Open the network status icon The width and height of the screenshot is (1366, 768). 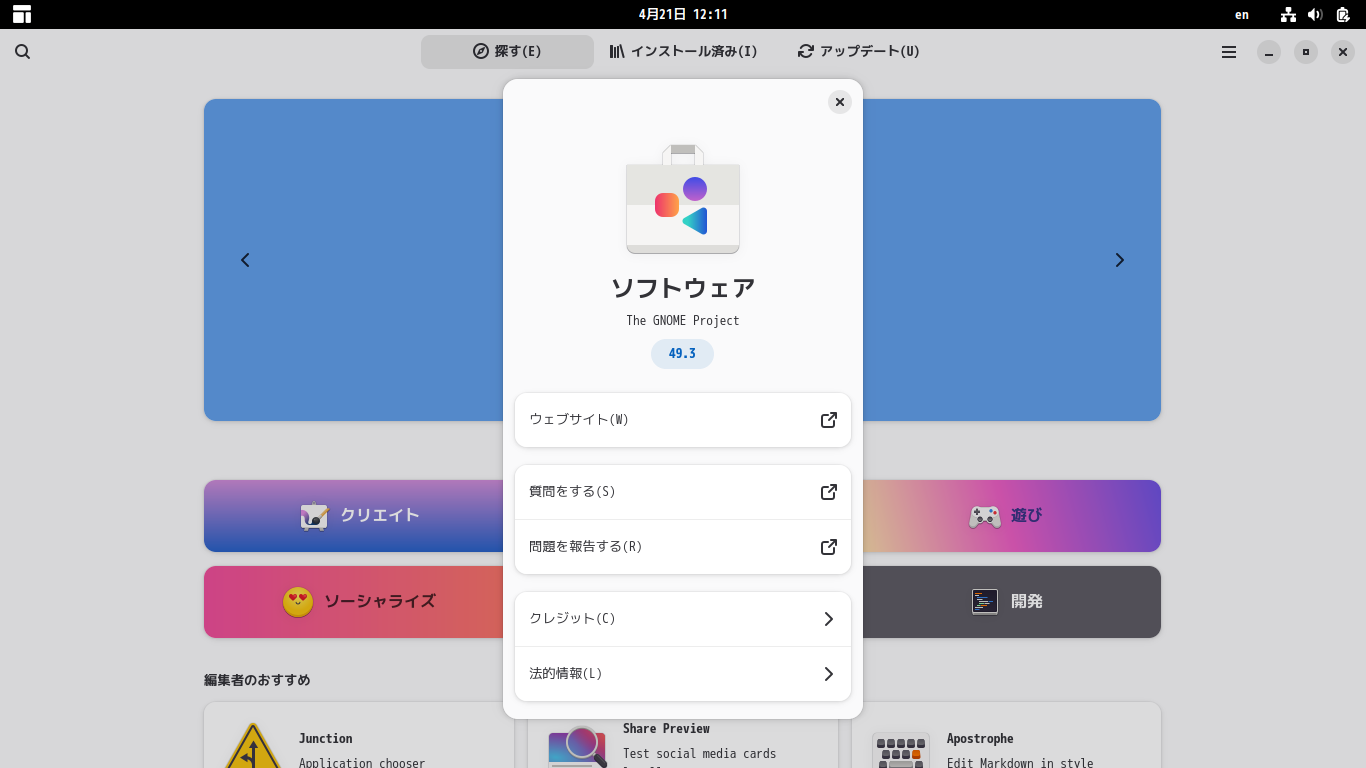(1288, 14)
